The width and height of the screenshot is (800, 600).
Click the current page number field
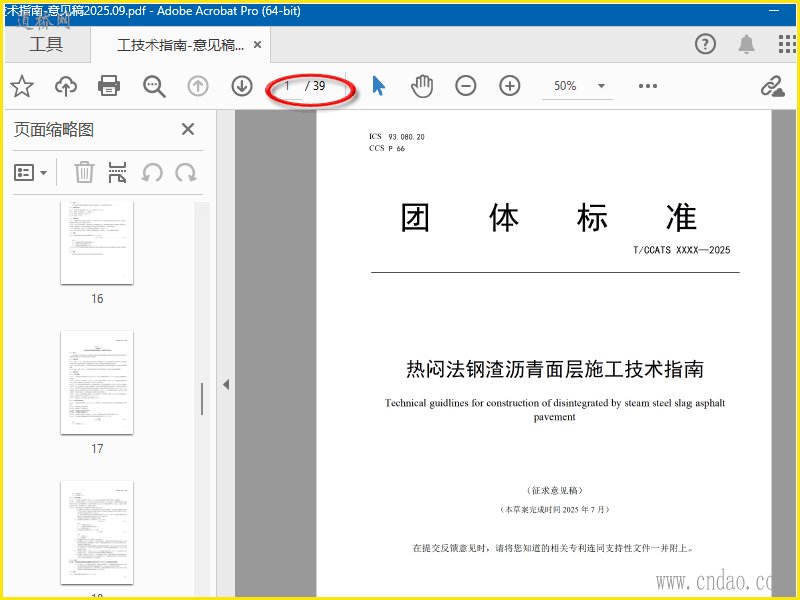(288, 86)
